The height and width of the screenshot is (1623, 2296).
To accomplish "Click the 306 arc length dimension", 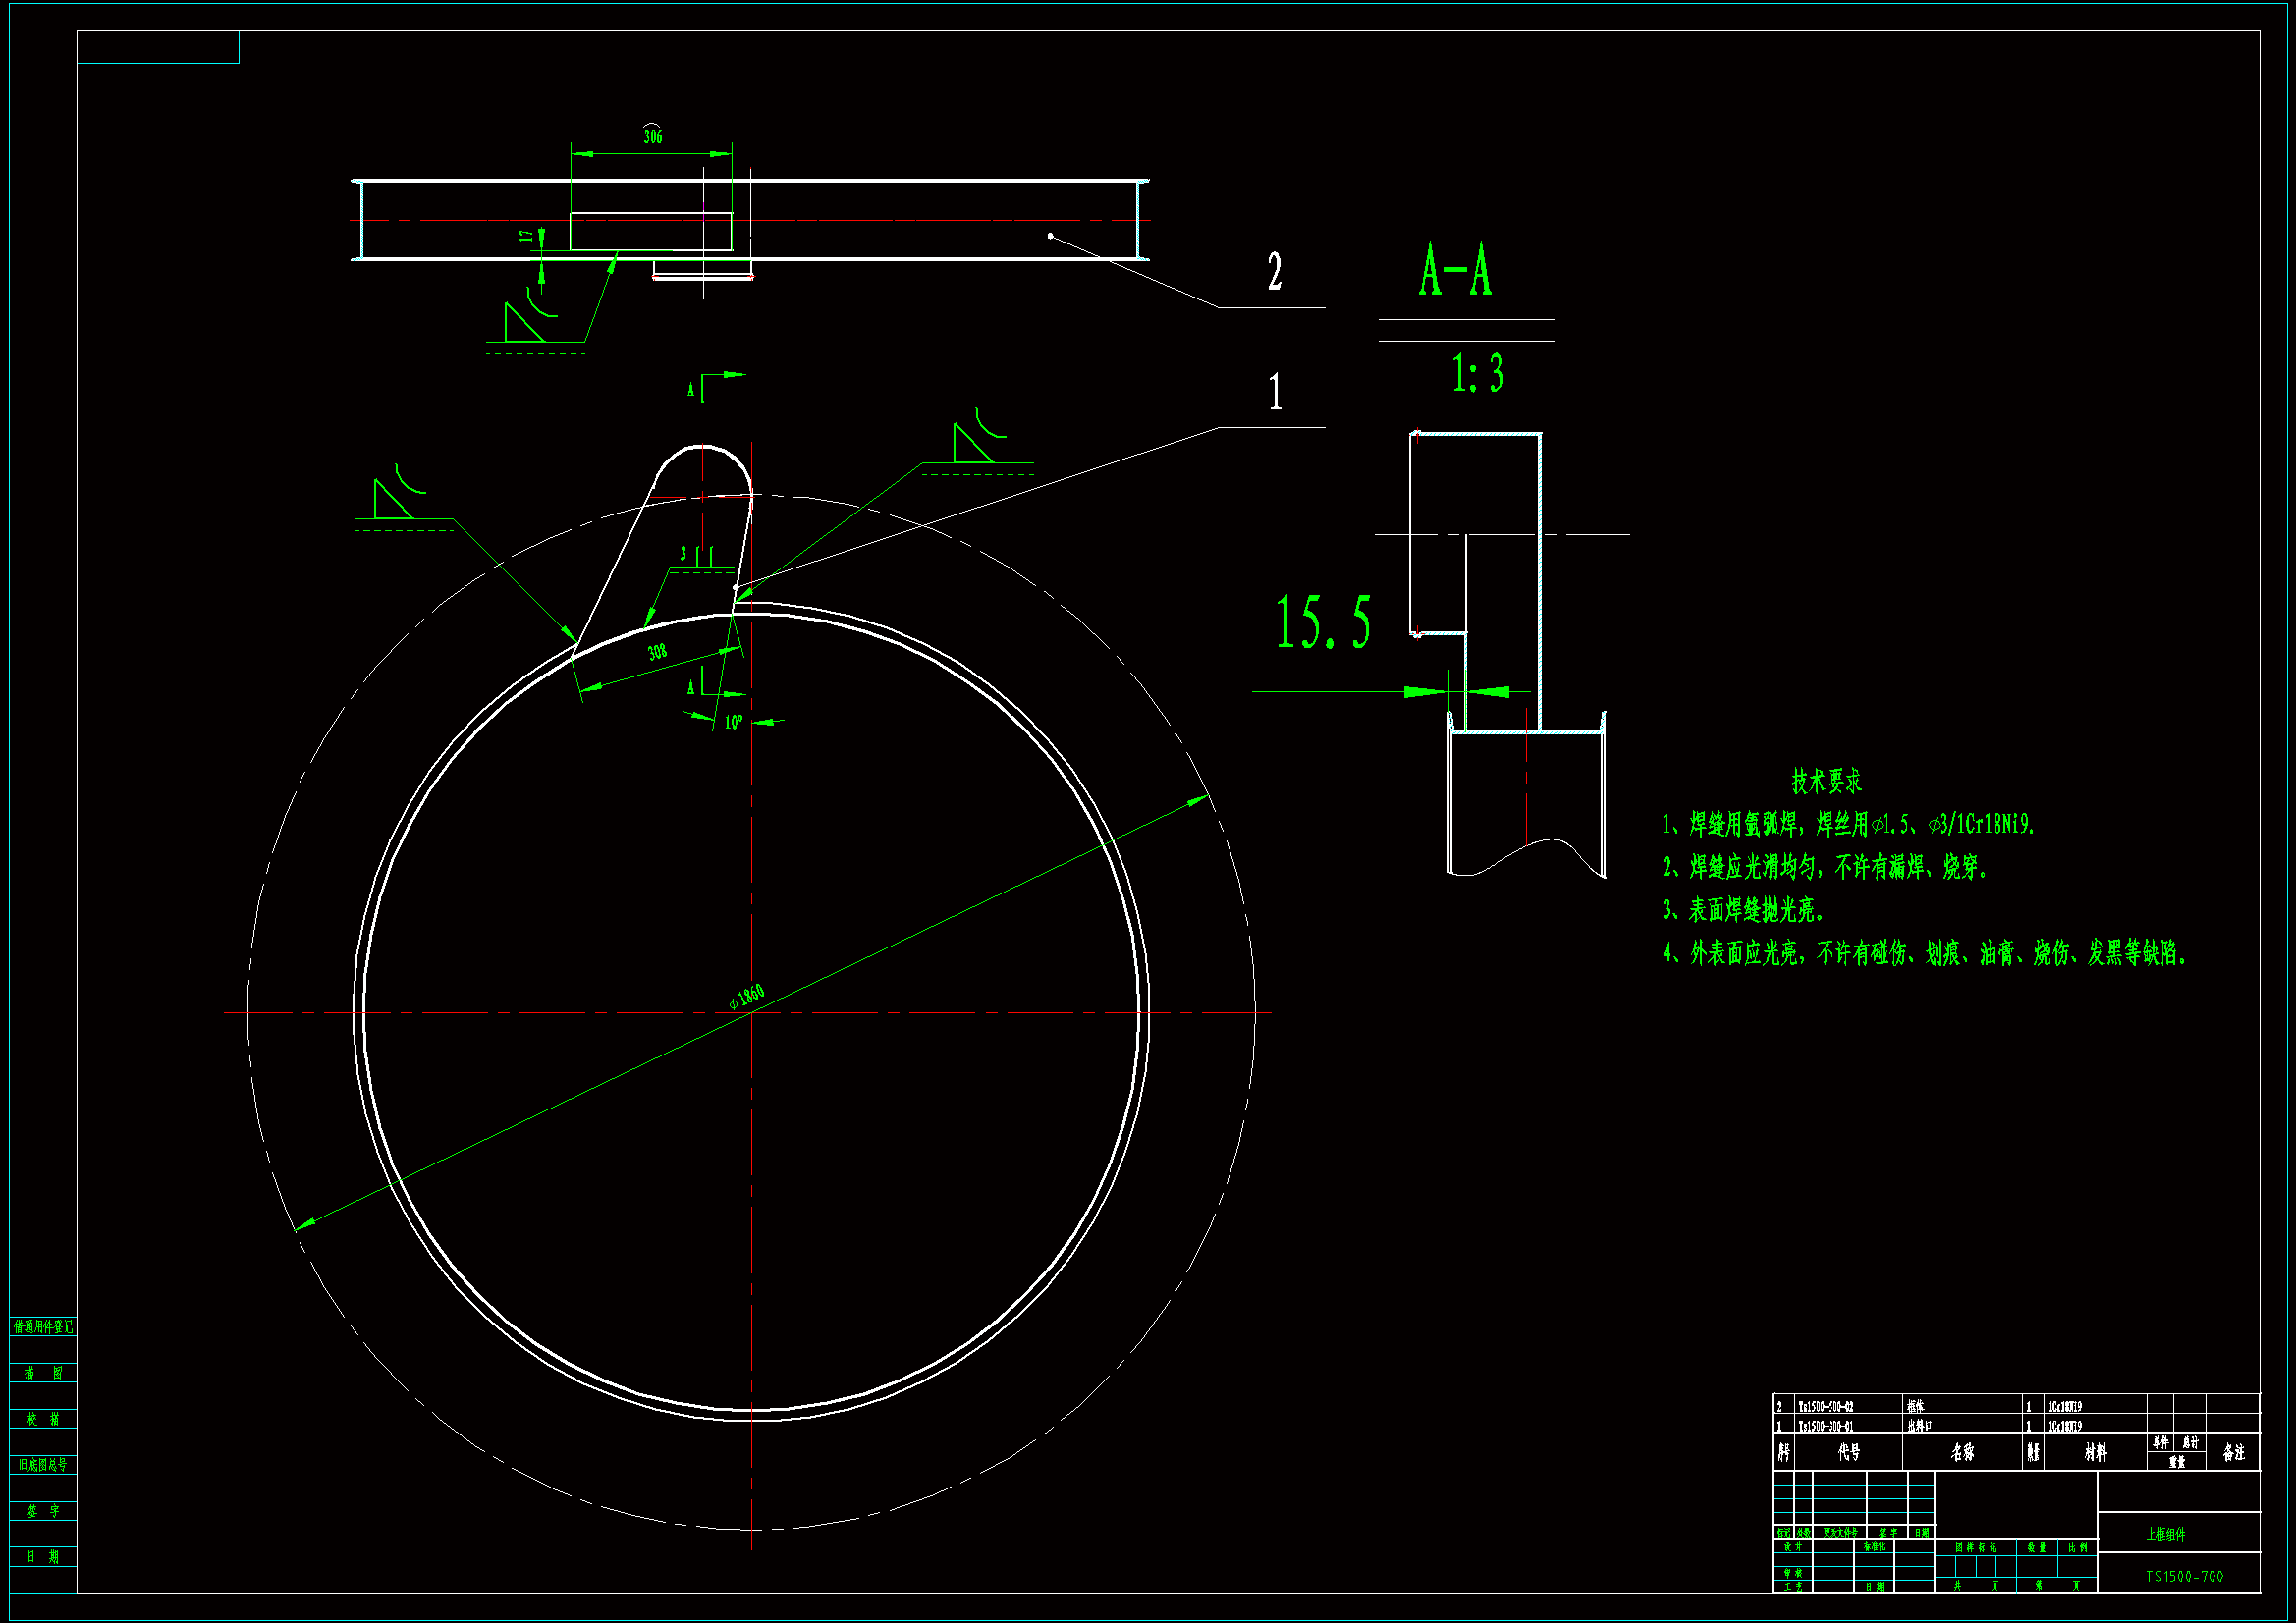I will (652, 136).
